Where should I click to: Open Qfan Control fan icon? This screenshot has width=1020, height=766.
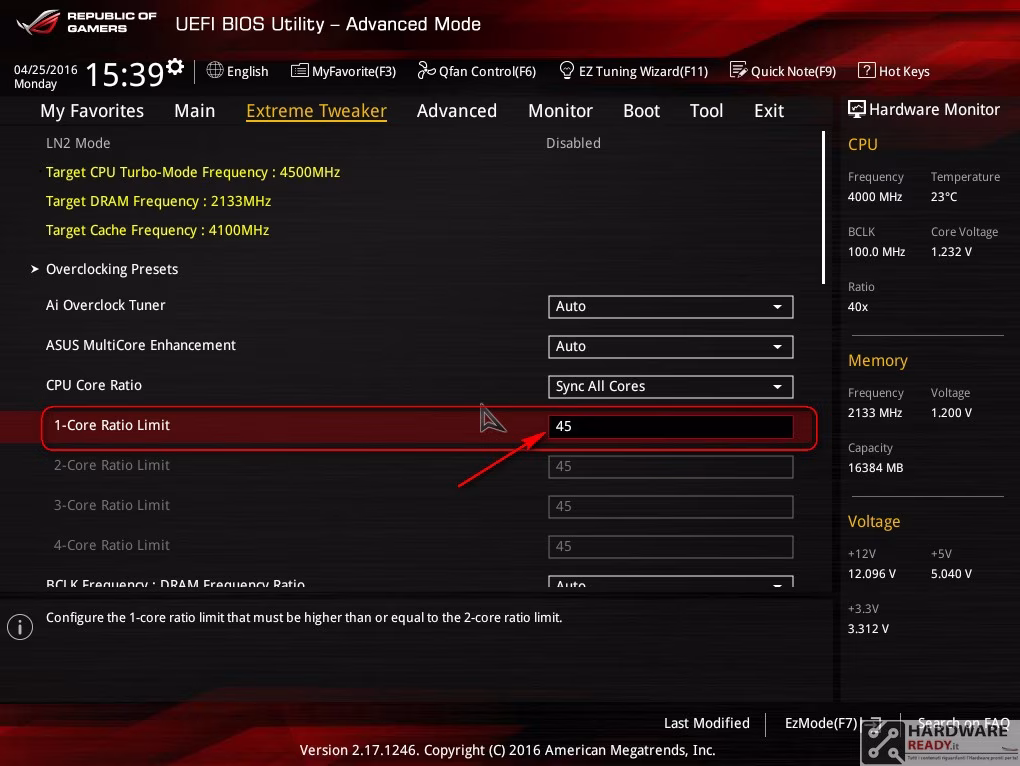click(426, 70)
